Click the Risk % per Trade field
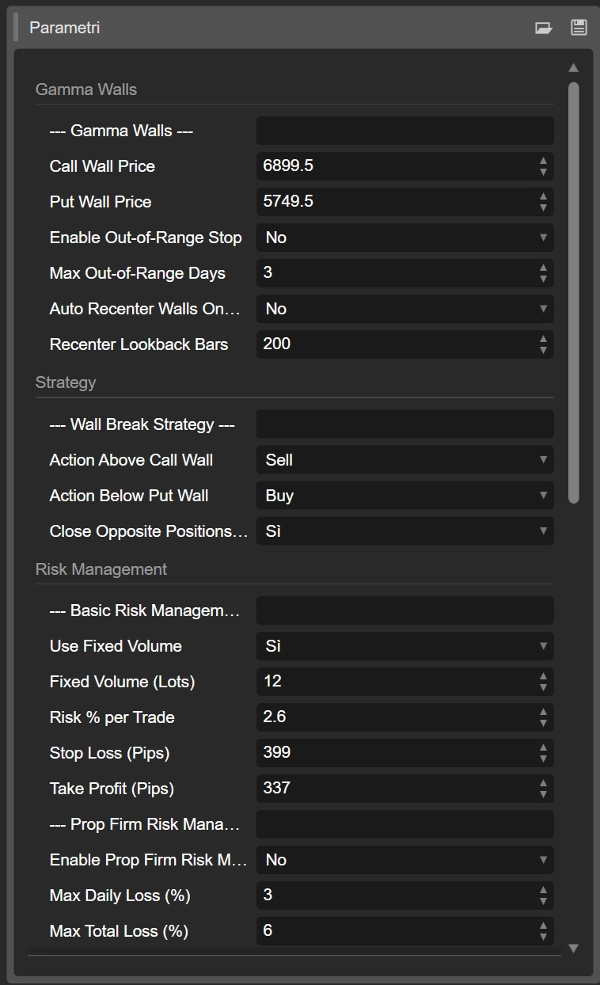The image size is (600, 985). (395, 717)
